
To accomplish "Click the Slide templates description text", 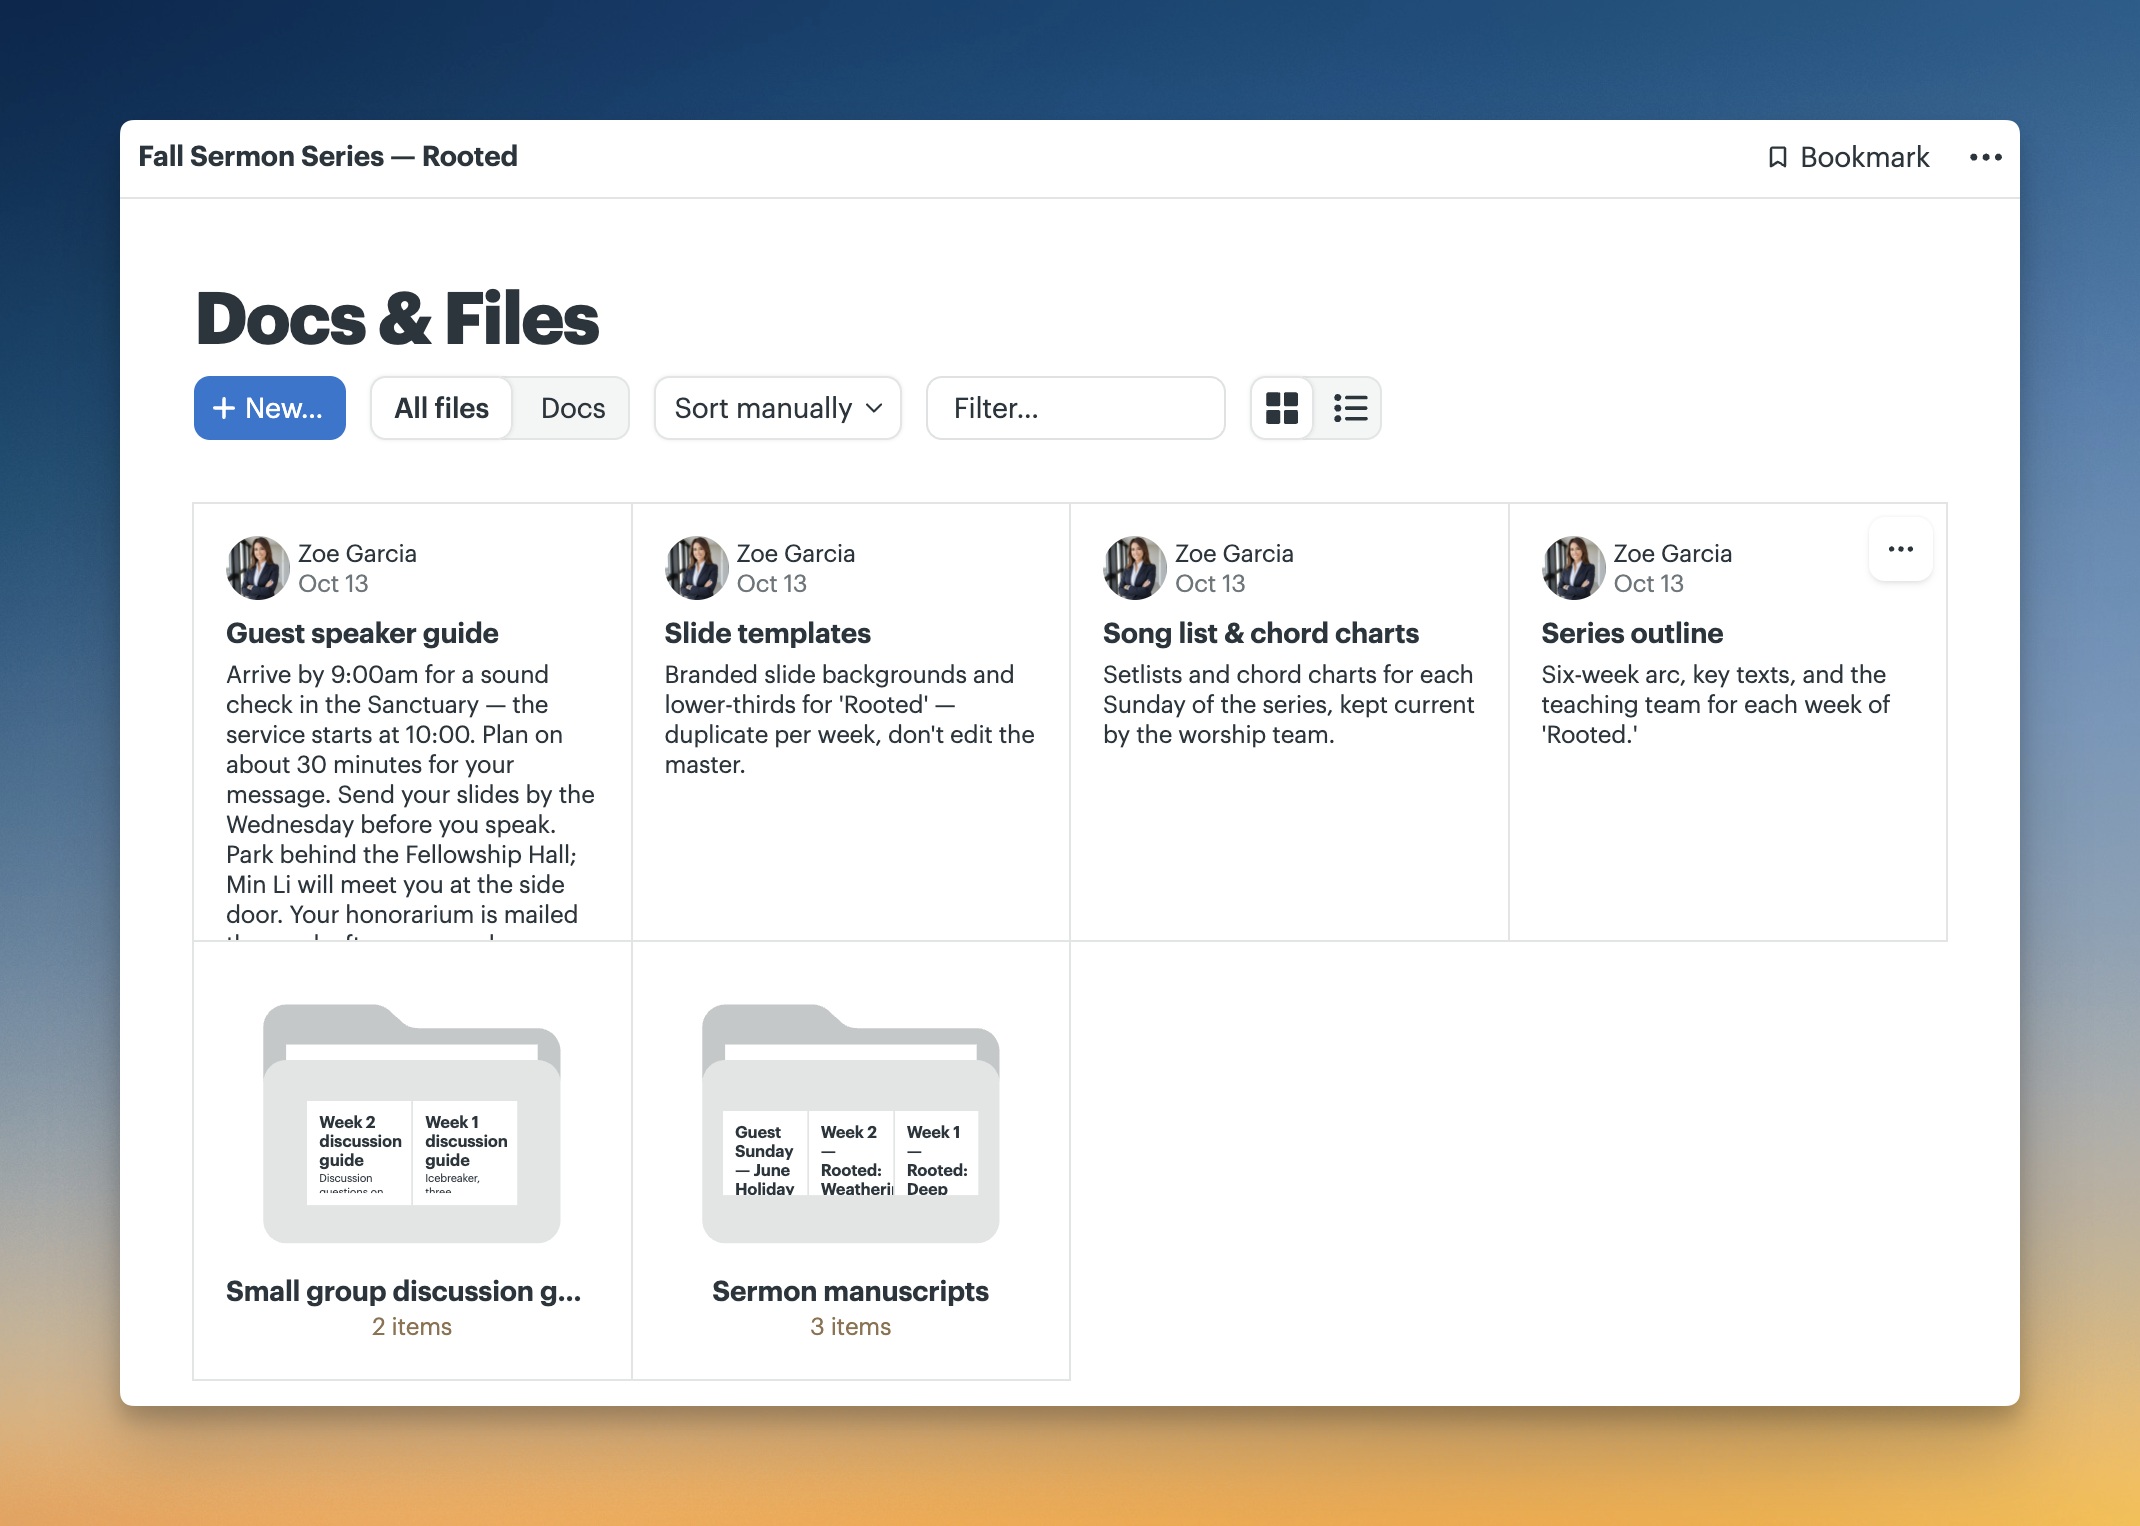I will [850, 719].
